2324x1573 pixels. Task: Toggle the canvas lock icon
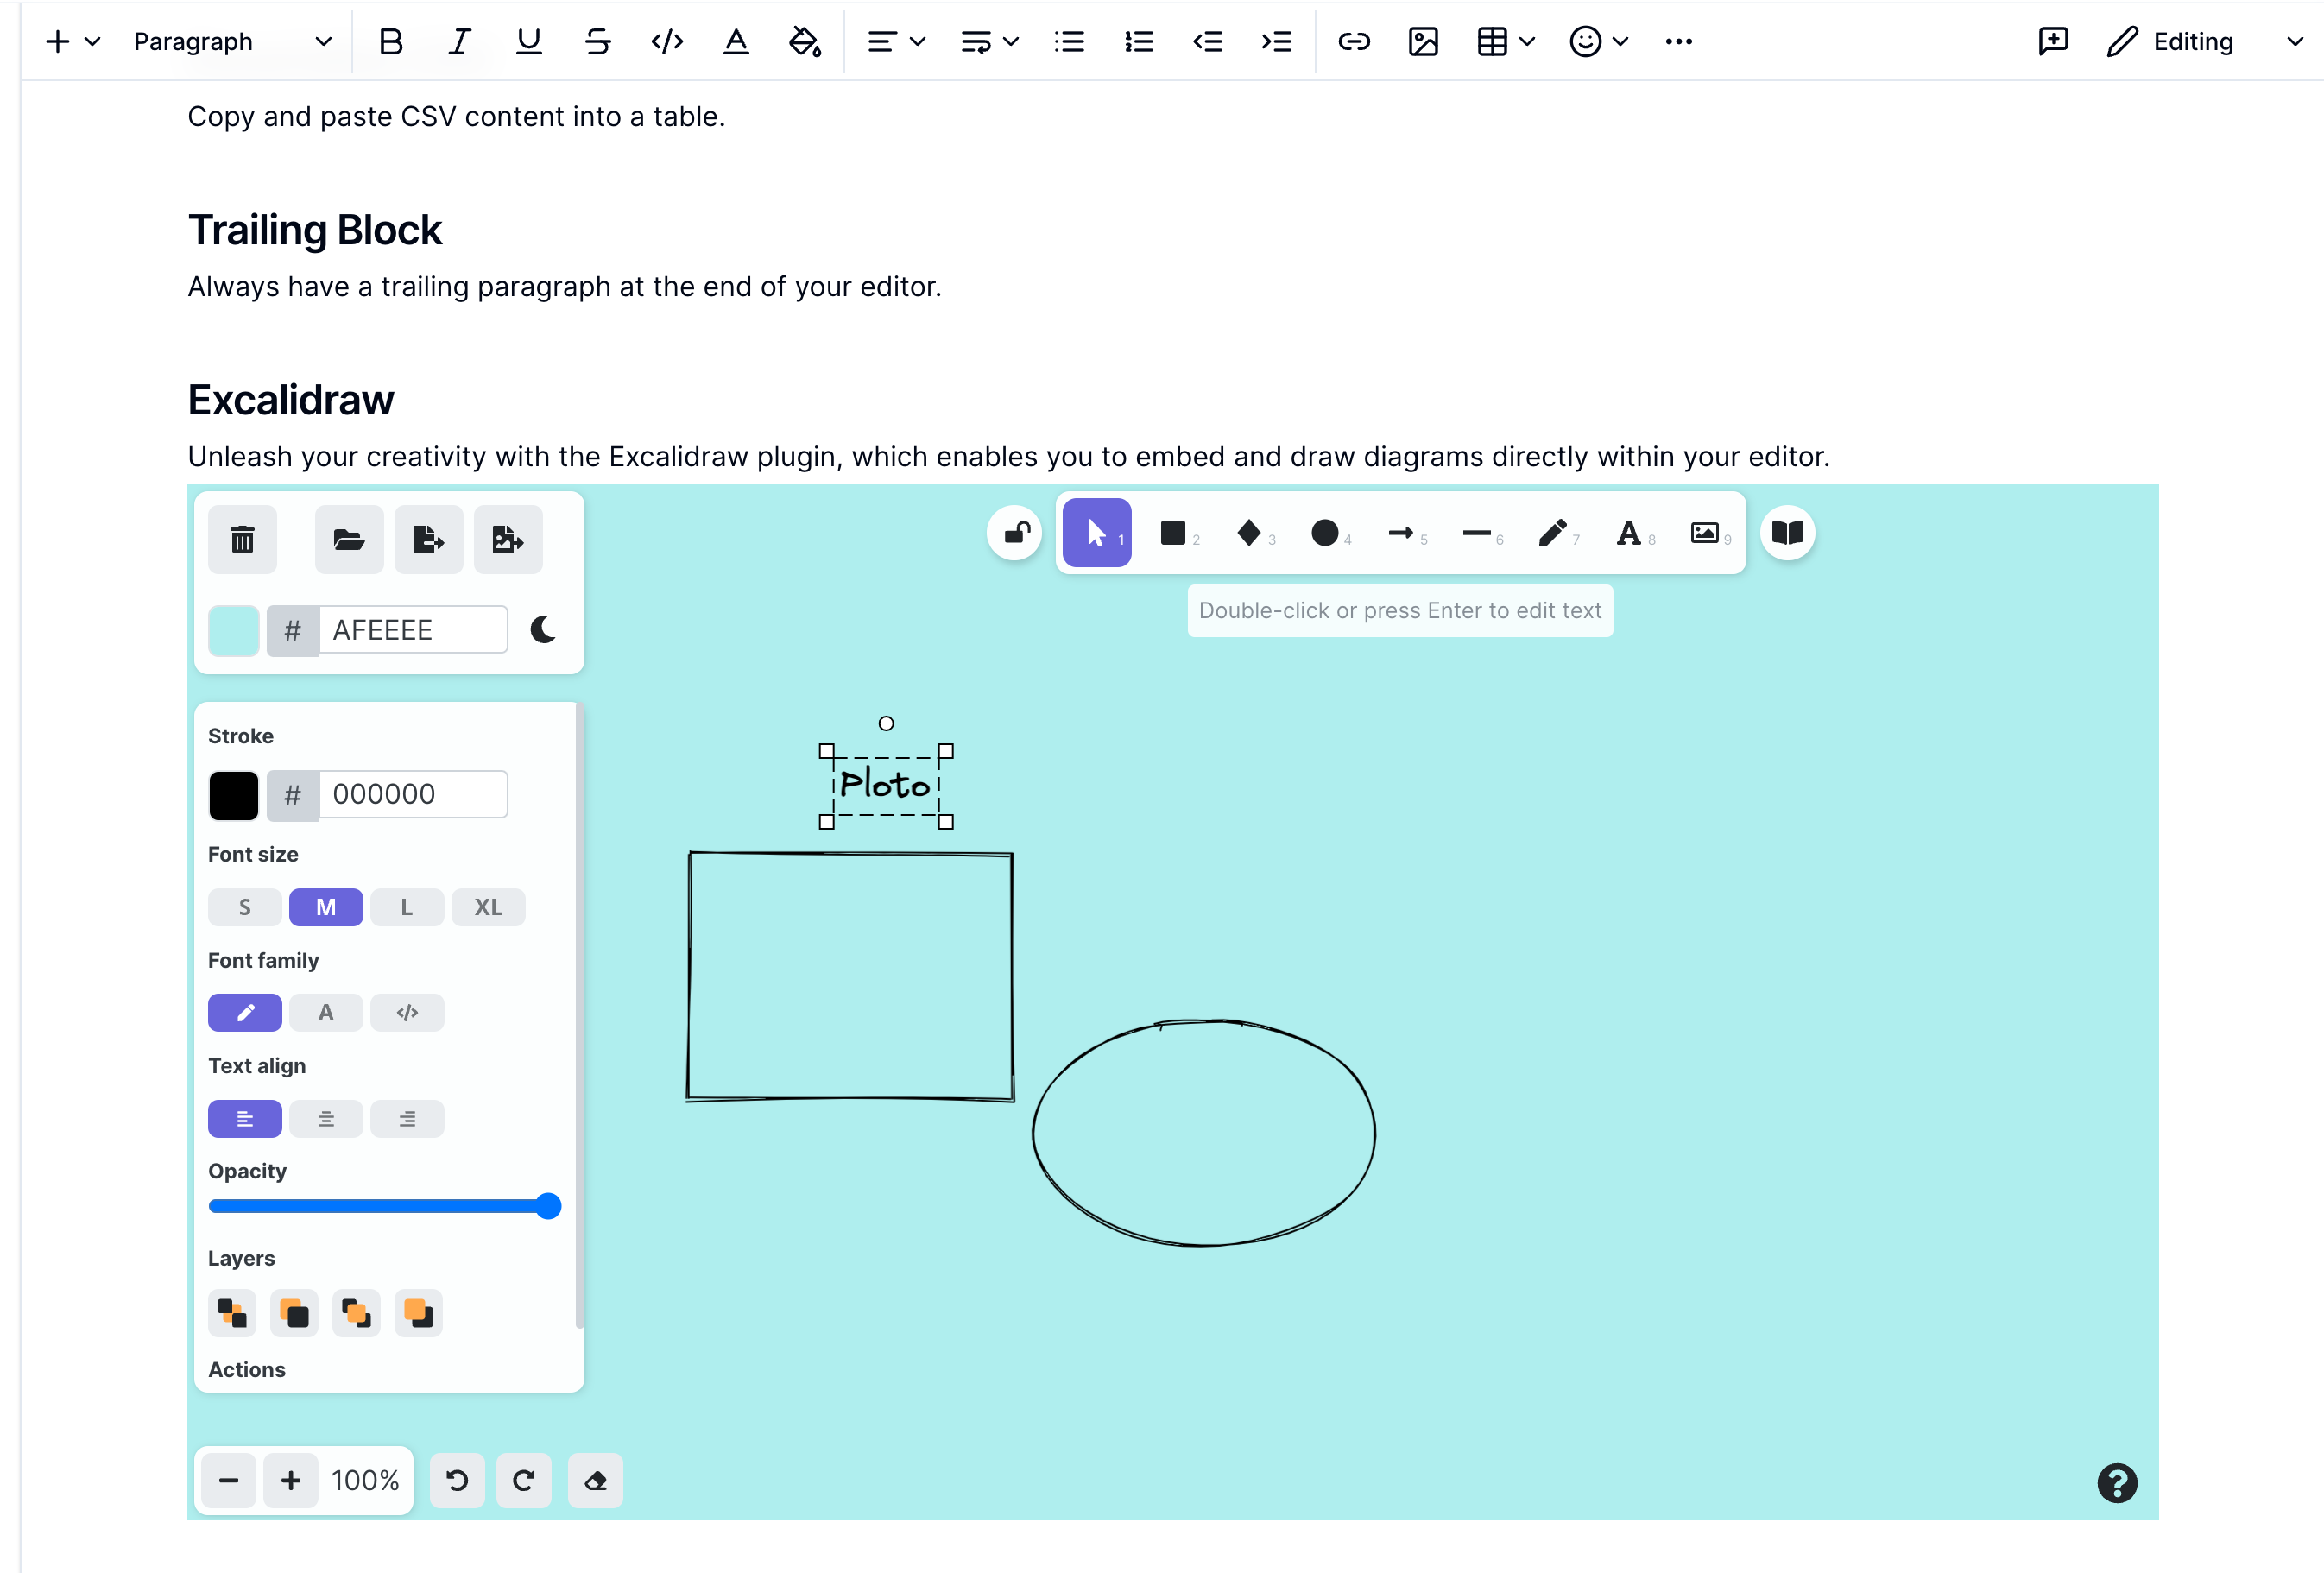coord(1016,533)
